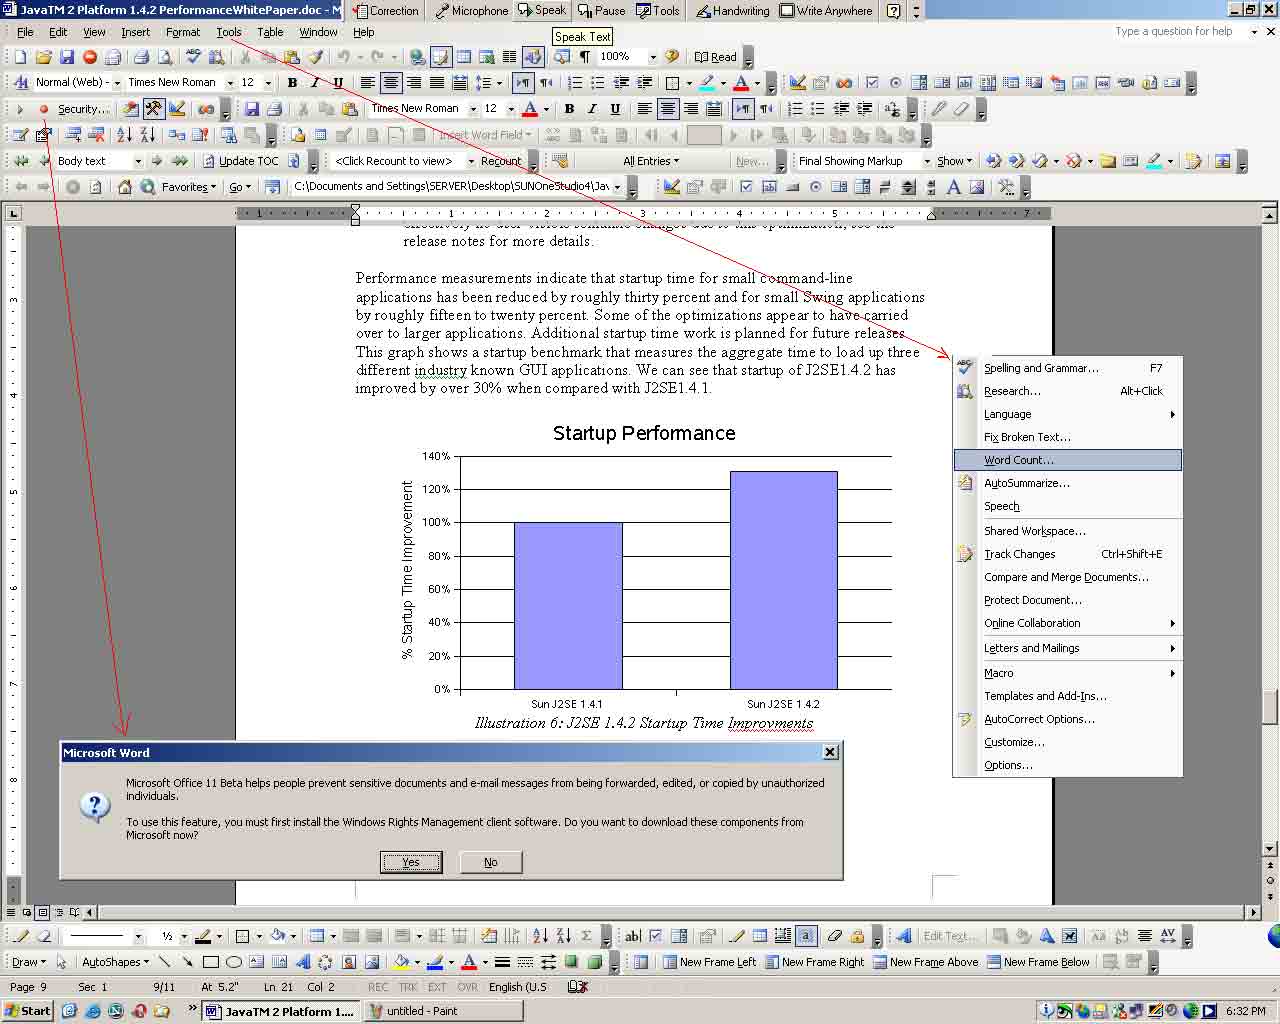Open Final Showing Markup display dropdown
This screenshot has height=1024, width=1280.
point(927,160)
